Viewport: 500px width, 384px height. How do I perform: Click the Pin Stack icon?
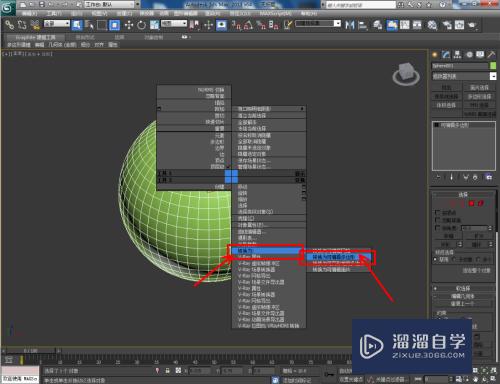coord(438,177)
